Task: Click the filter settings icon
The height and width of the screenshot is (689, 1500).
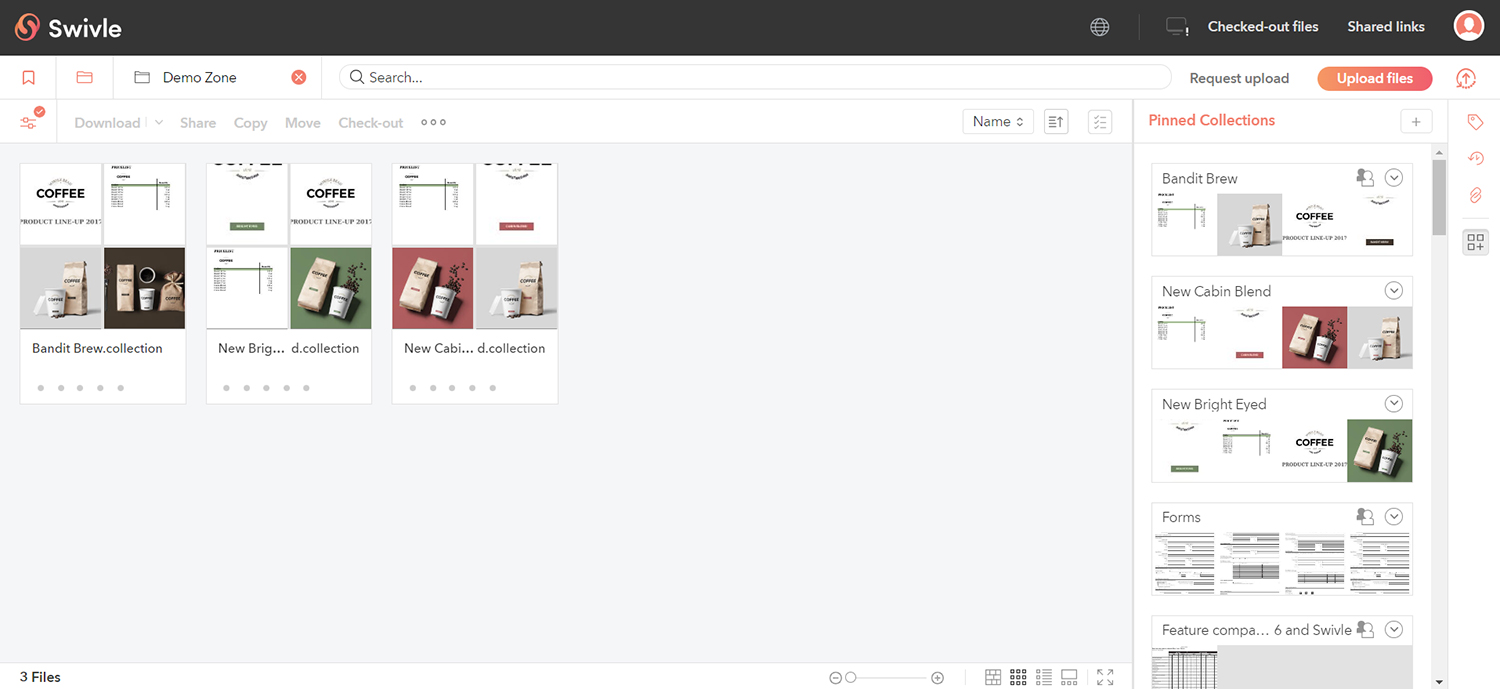Action: [x=28, y=122]
